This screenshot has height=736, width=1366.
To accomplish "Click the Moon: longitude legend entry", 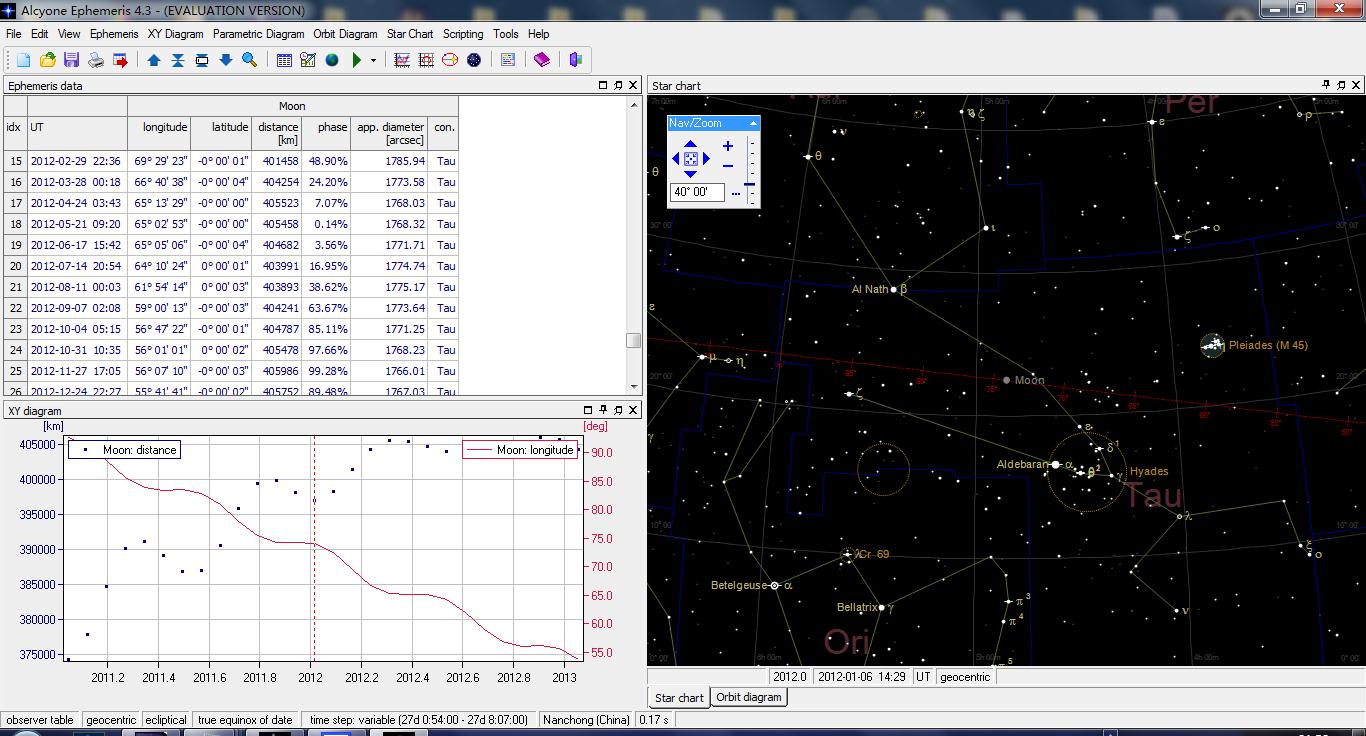I will click(x=521, y=450).
